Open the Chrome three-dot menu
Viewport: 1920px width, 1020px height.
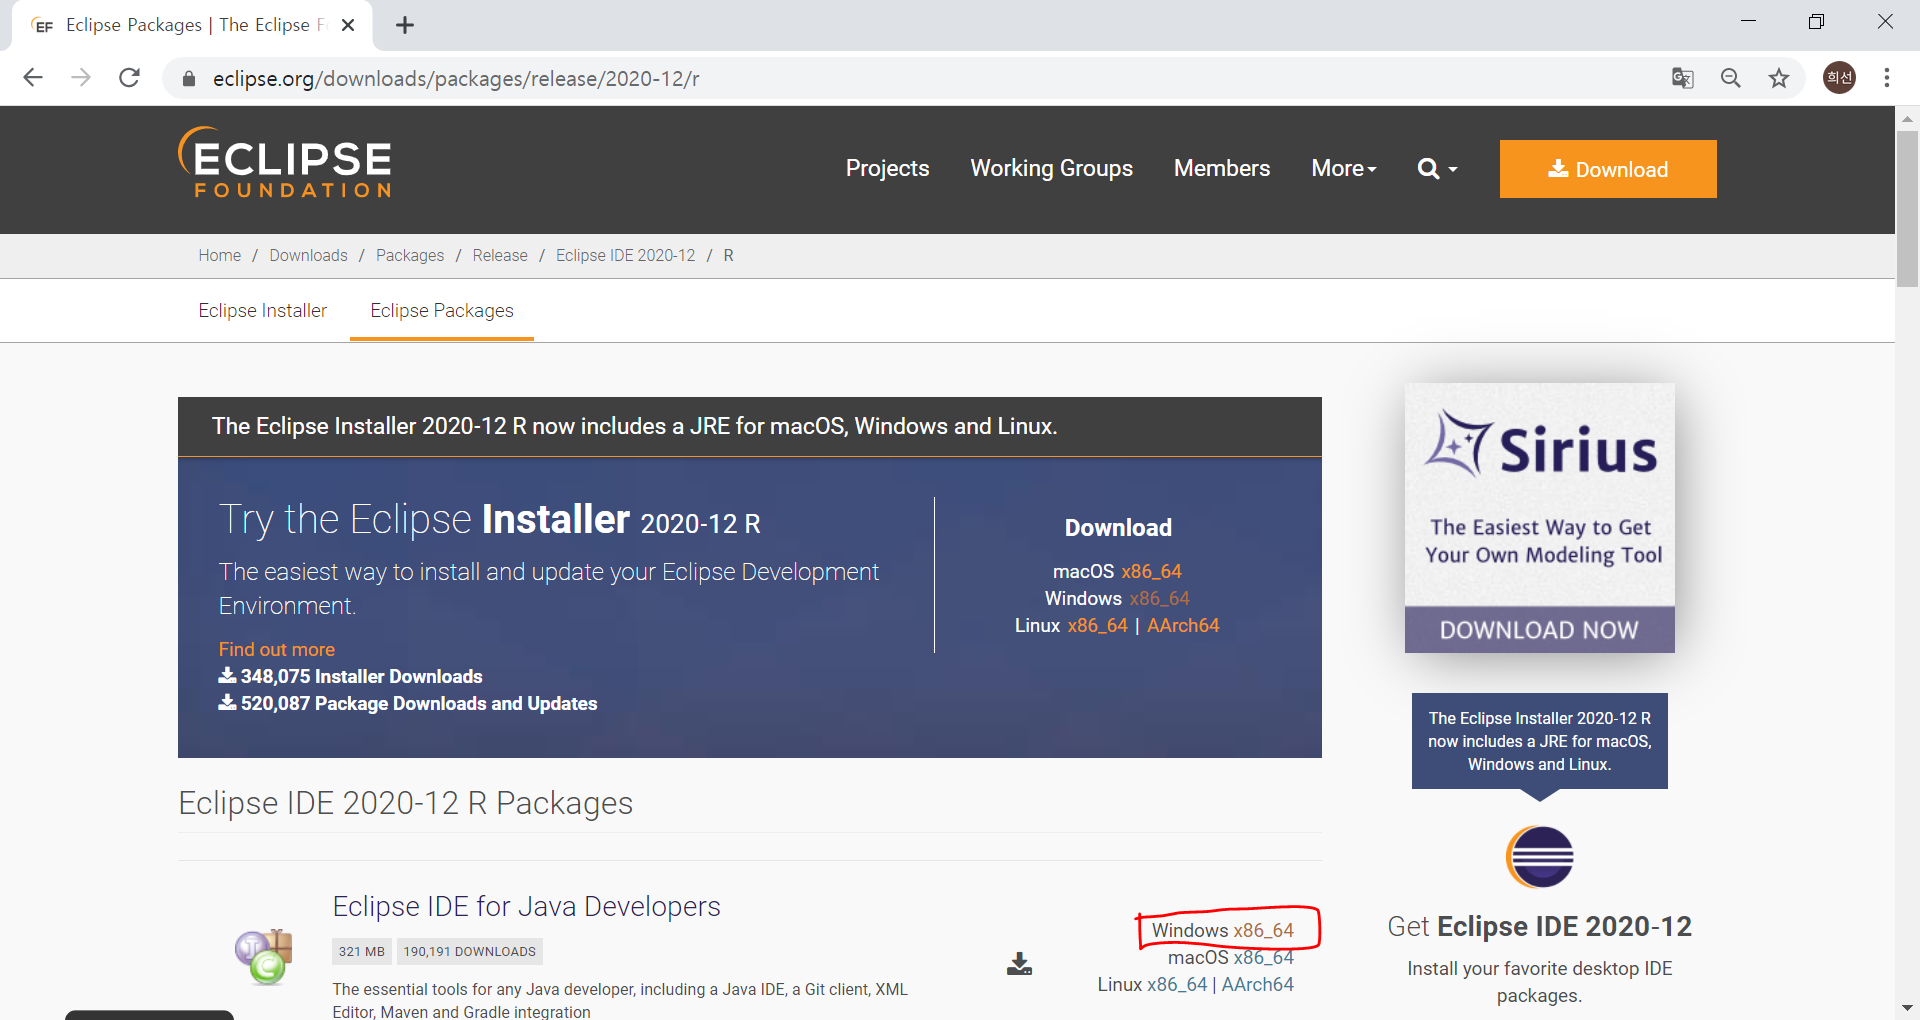point(1887,78)
